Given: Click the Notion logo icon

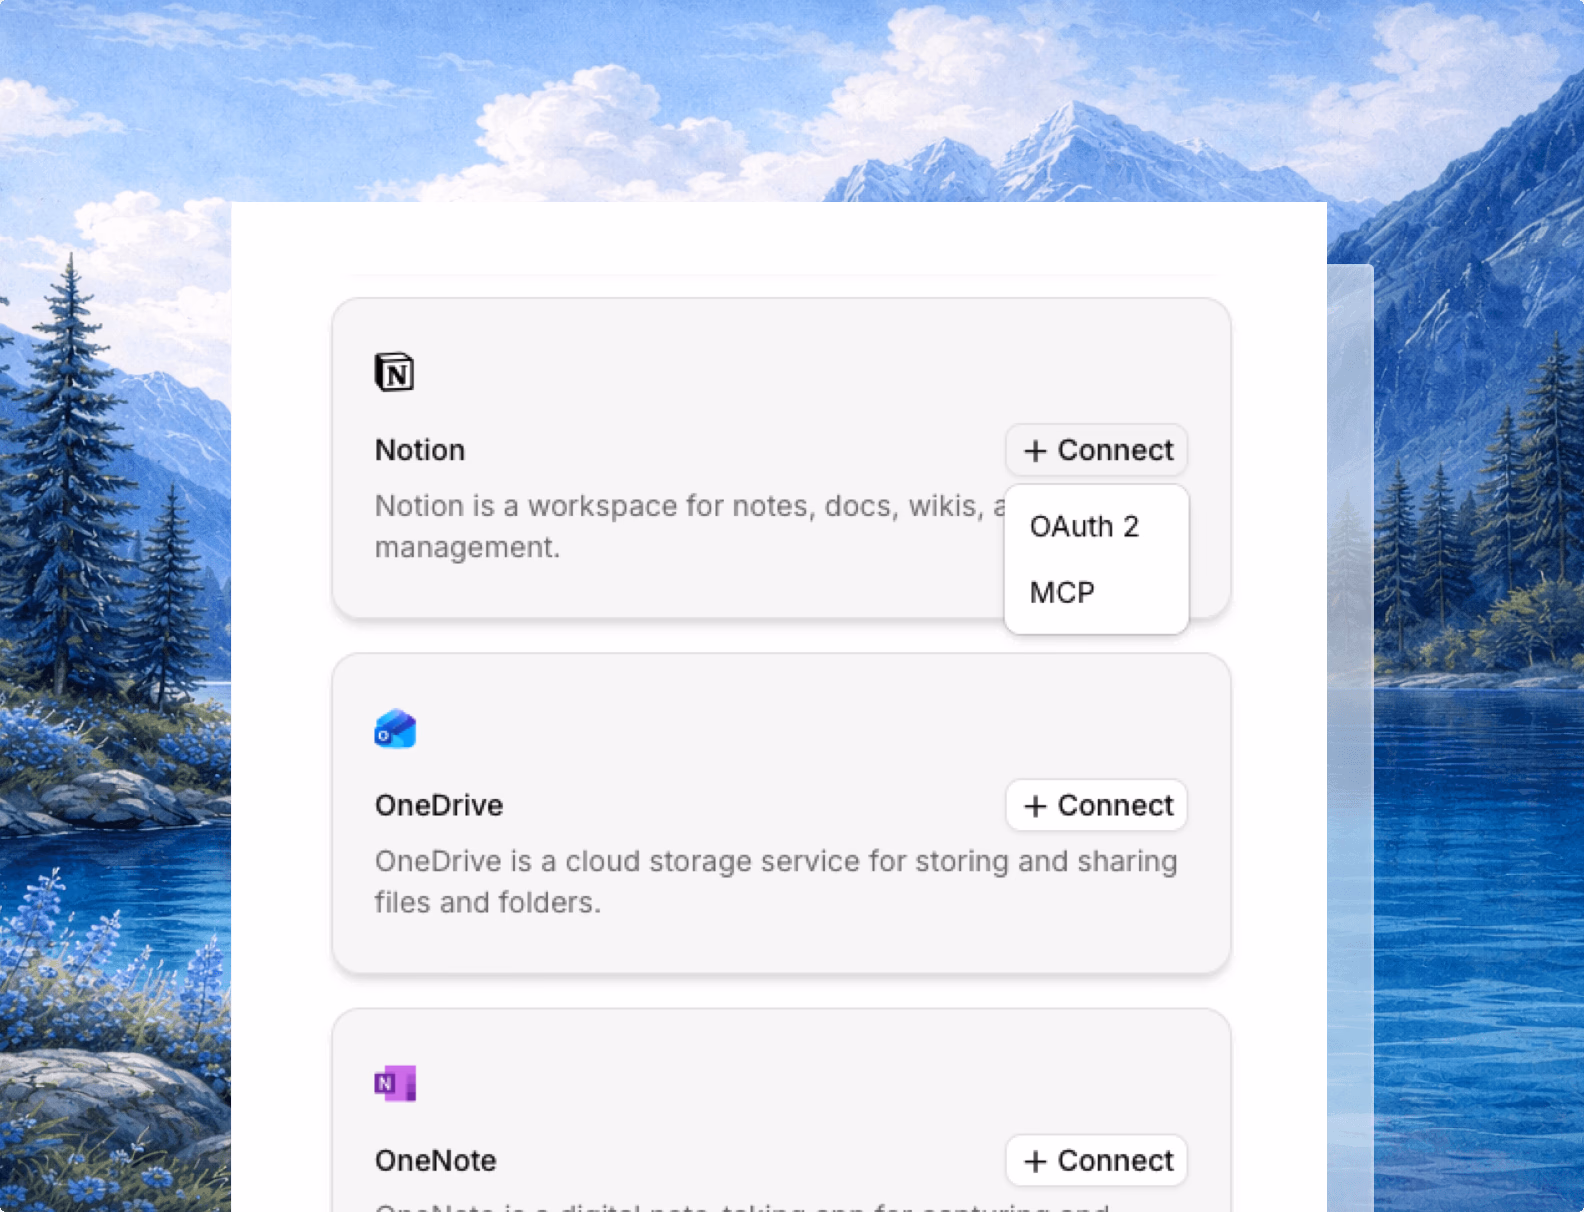Looking at the screenshot, I should pyautogui.click(x=394, y=372).
